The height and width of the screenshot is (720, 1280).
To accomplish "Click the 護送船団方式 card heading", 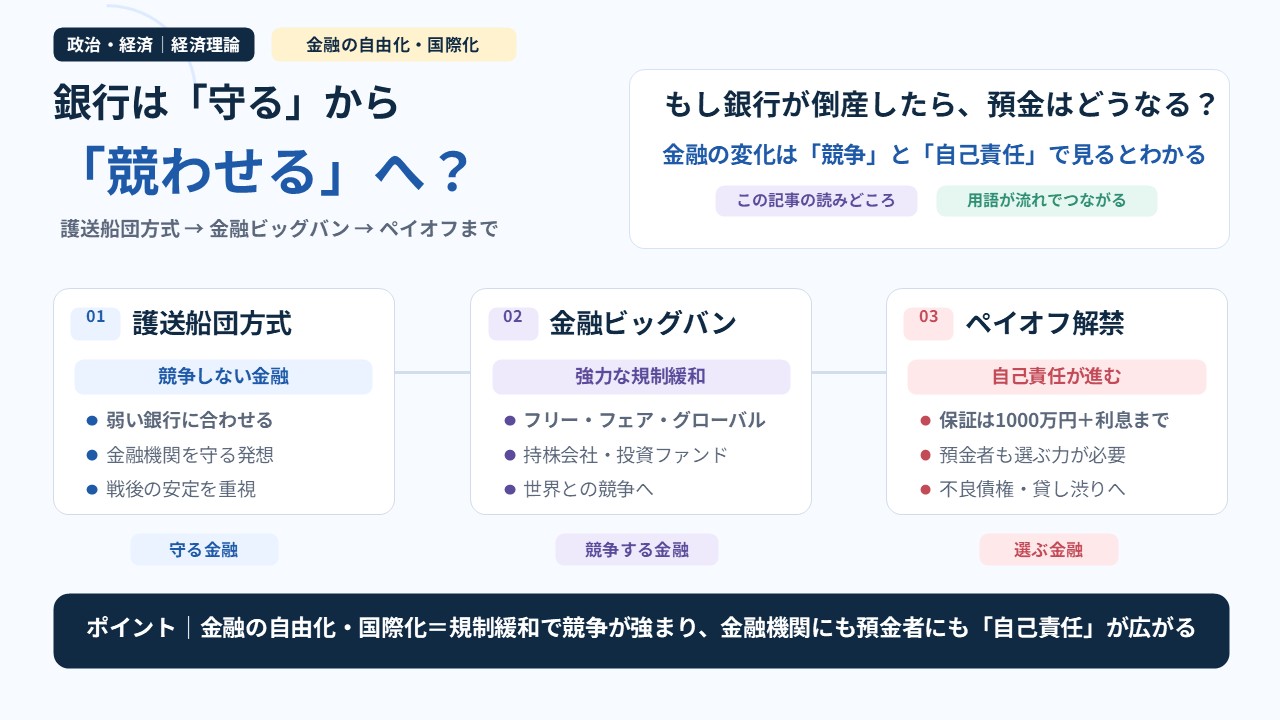I will click(x=212, y=323).
